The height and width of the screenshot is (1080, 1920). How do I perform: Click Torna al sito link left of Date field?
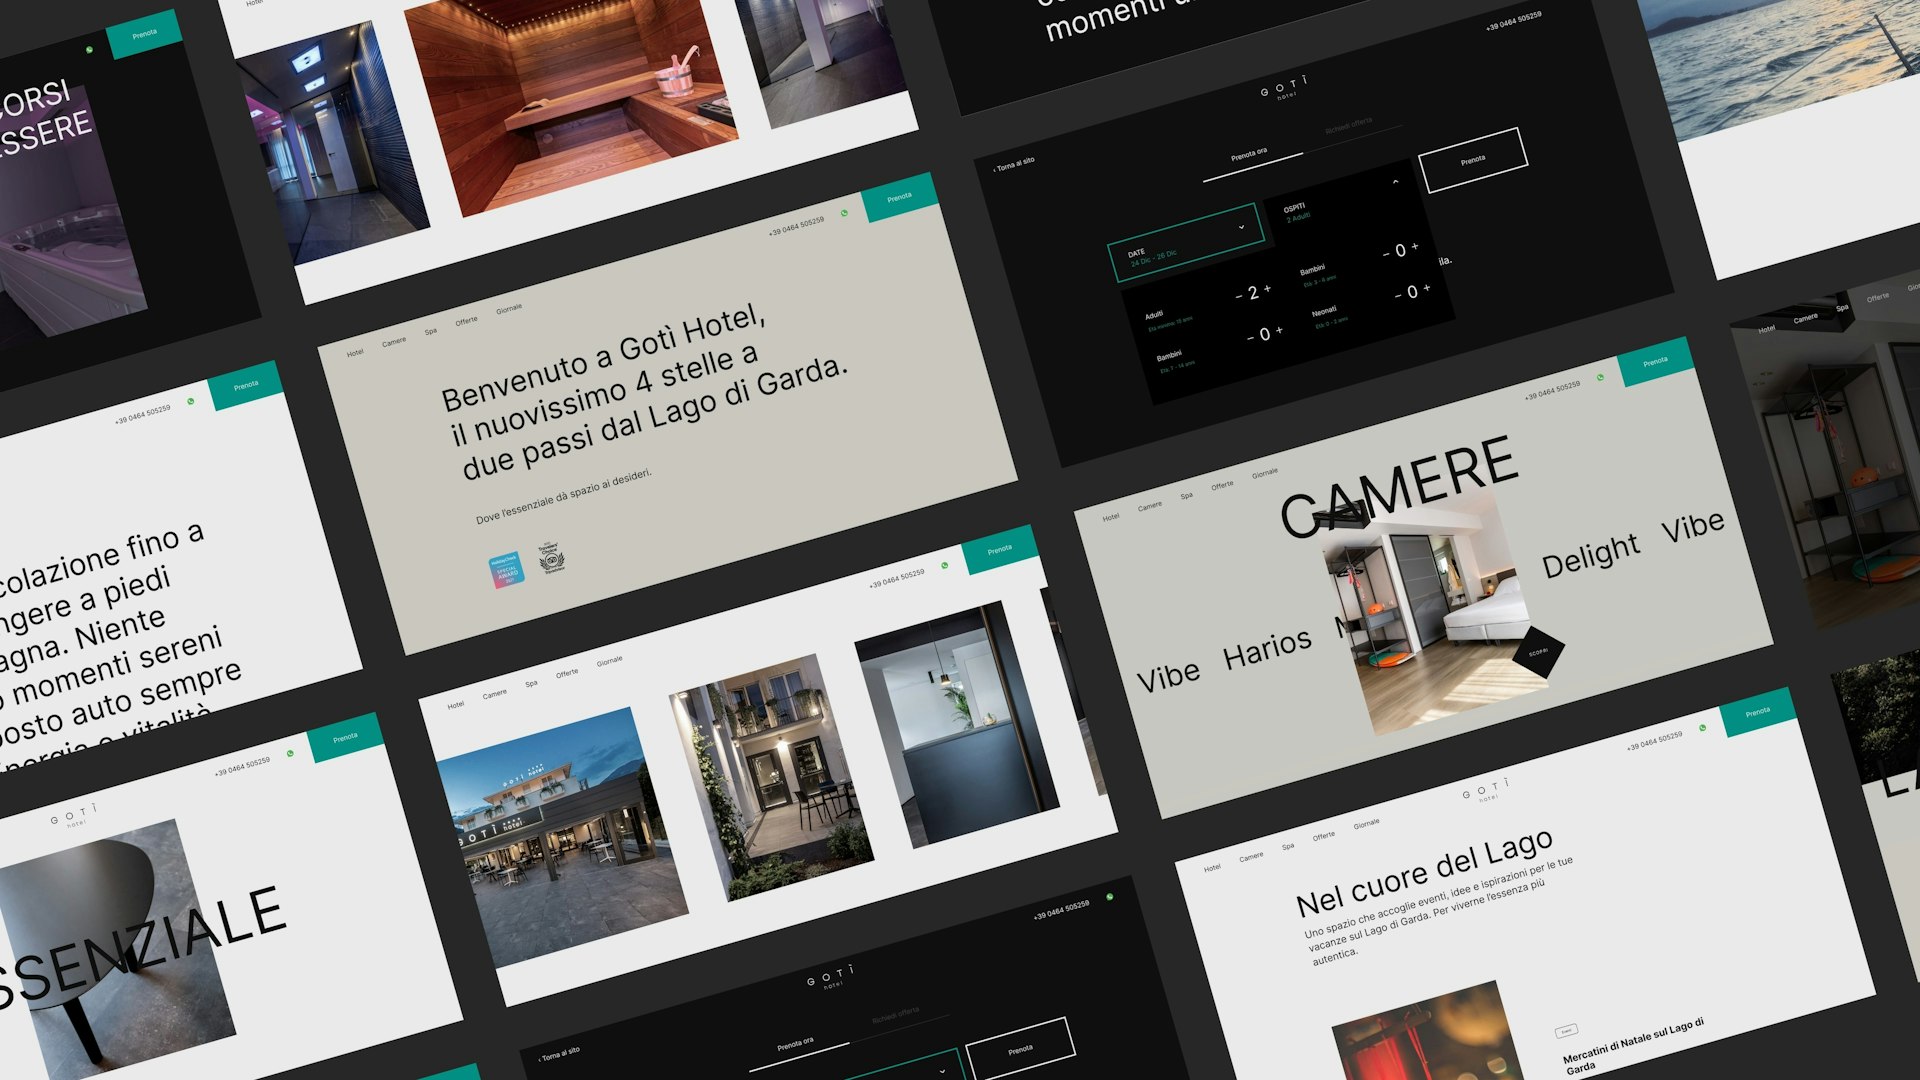point(1015,164)
